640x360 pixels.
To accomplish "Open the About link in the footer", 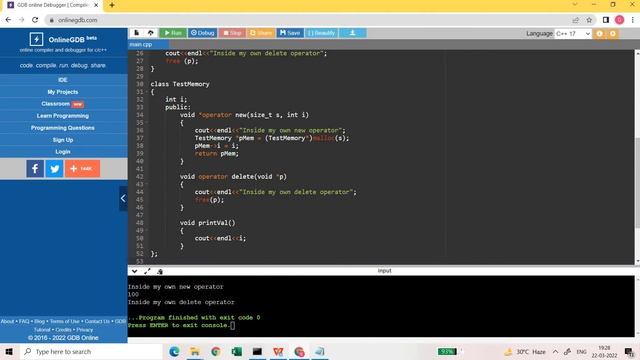I will (x=7, y=321).
